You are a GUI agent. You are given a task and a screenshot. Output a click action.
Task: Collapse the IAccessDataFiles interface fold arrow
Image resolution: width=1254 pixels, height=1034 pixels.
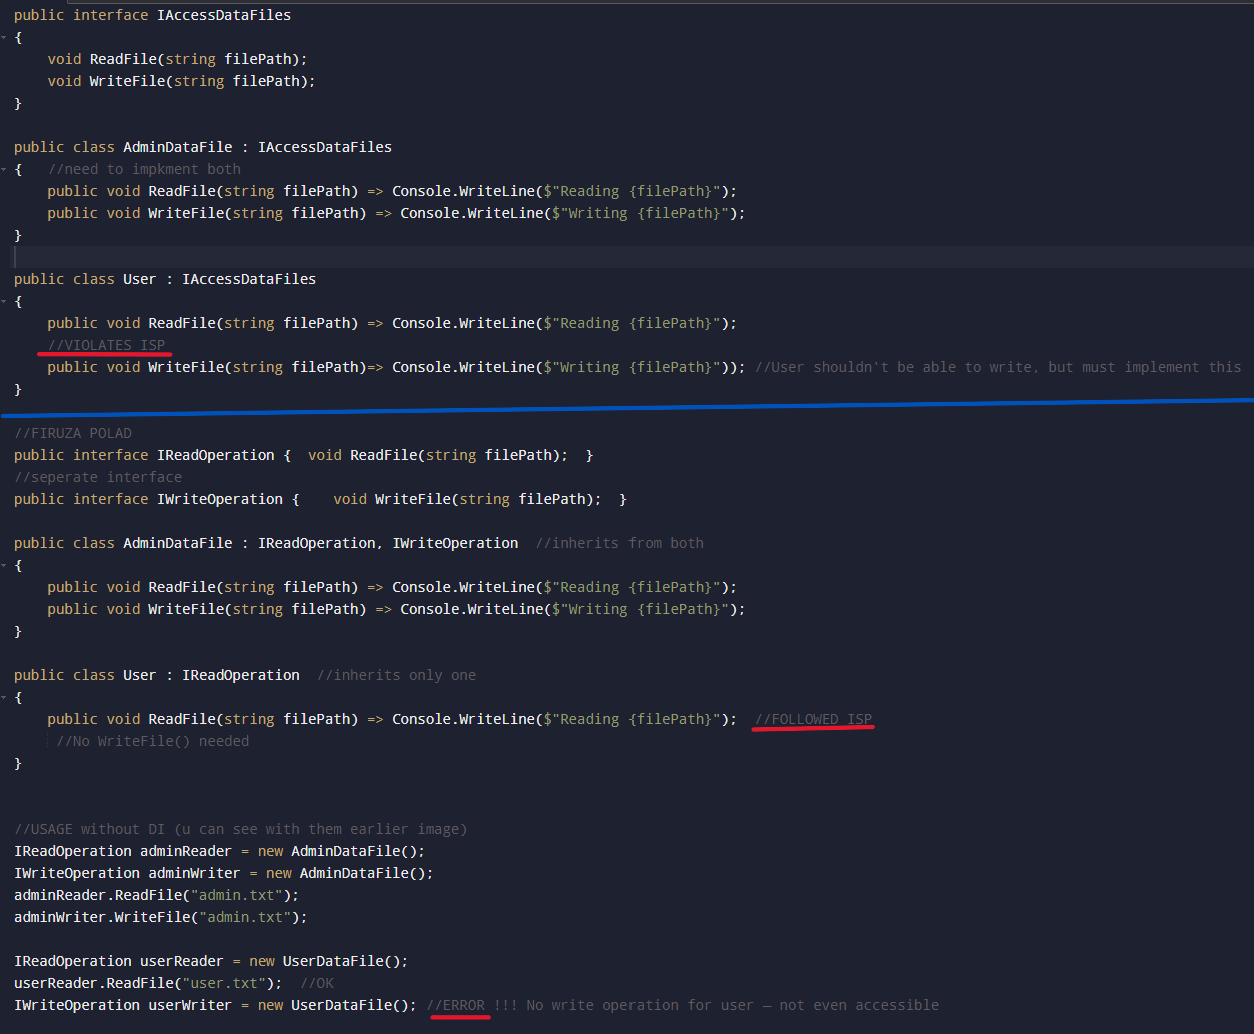pos(4,37)
